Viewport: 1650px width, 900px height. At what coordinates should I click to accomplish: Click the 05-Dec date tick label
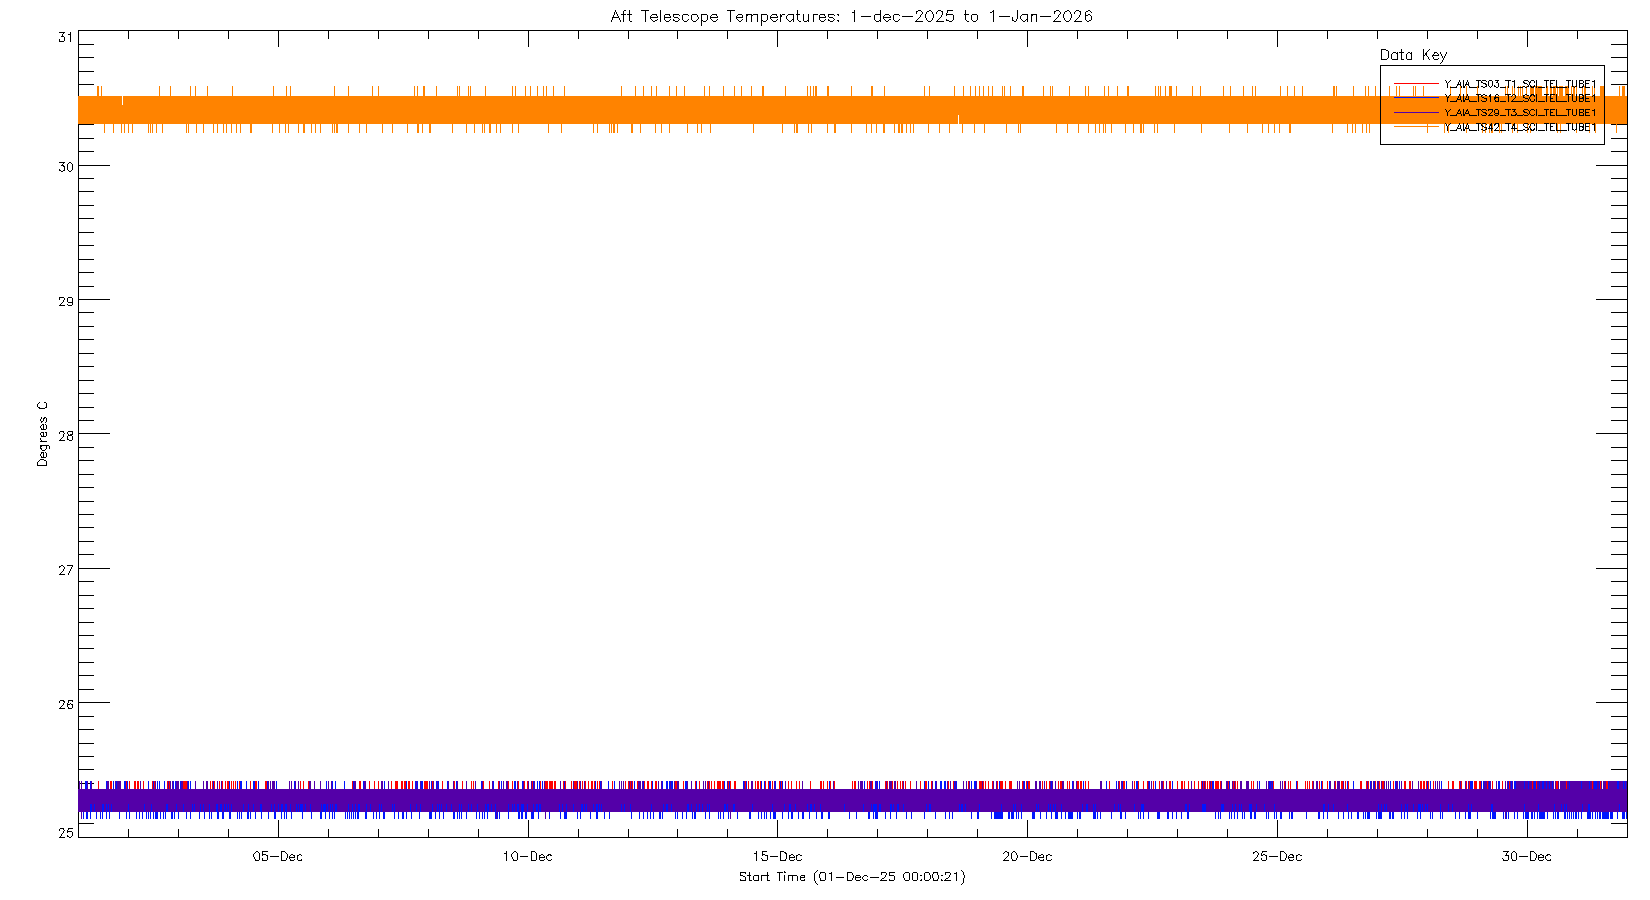pyautogui.click(x=278, y=857)
